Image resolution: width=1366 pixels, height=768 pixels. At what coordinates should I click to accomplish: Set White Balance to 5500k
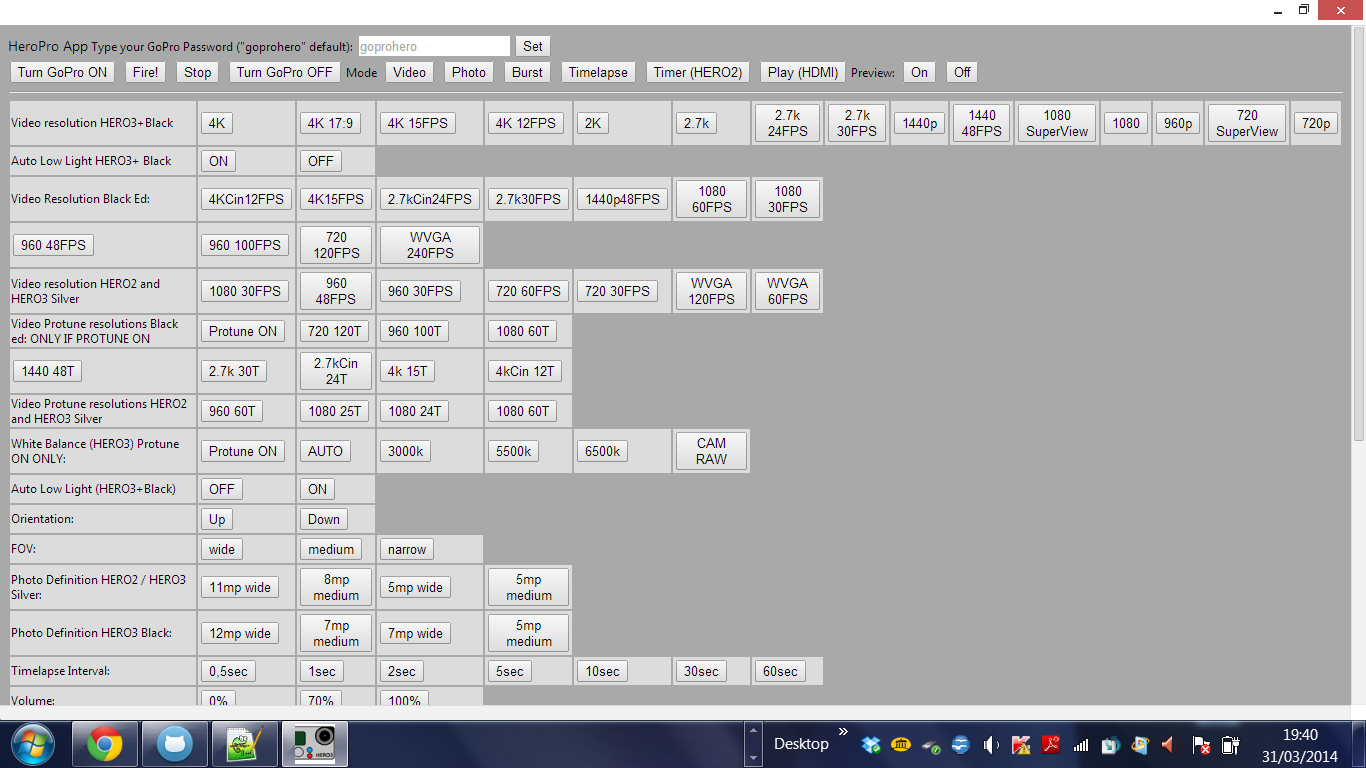513,451
